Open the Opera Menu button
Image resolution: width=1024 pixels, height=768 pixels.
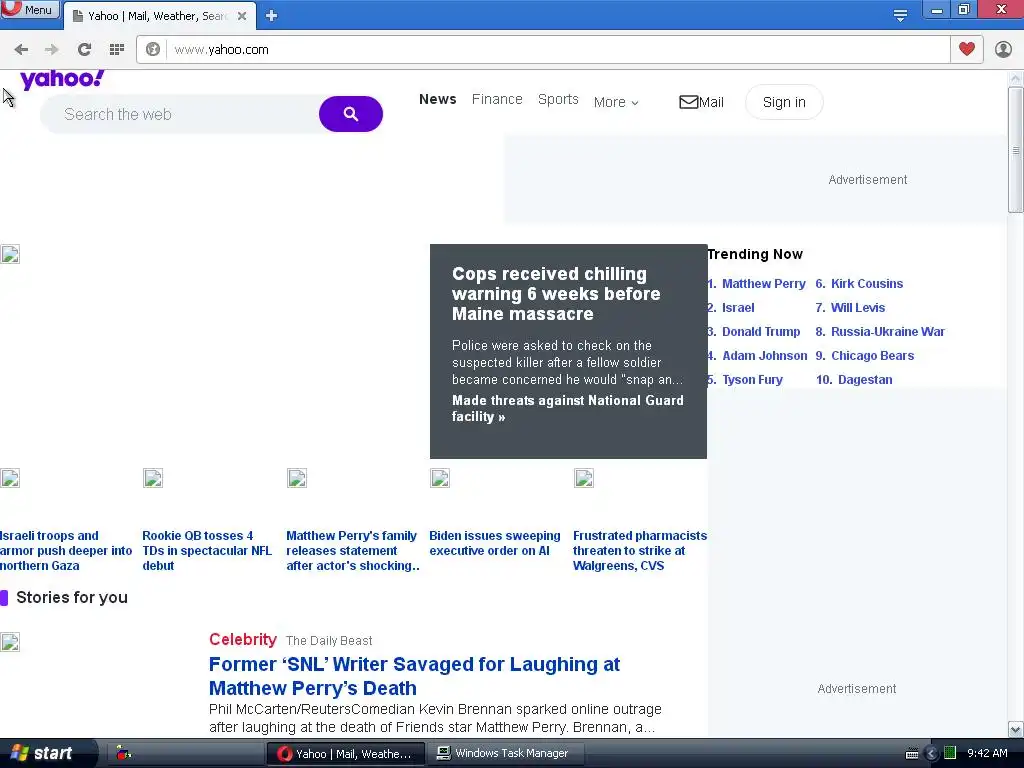(x=30, y=10)
